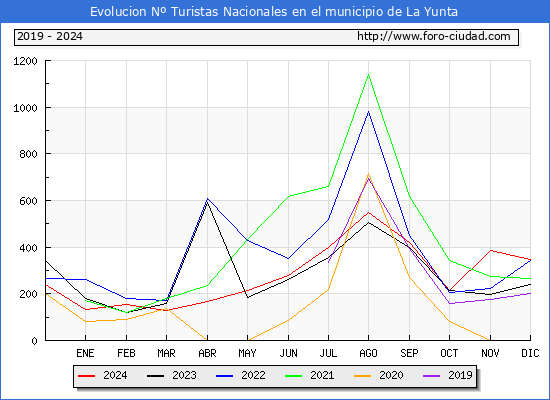
Task: Click the NOV month axis label
Action: [x=490, y=353]
